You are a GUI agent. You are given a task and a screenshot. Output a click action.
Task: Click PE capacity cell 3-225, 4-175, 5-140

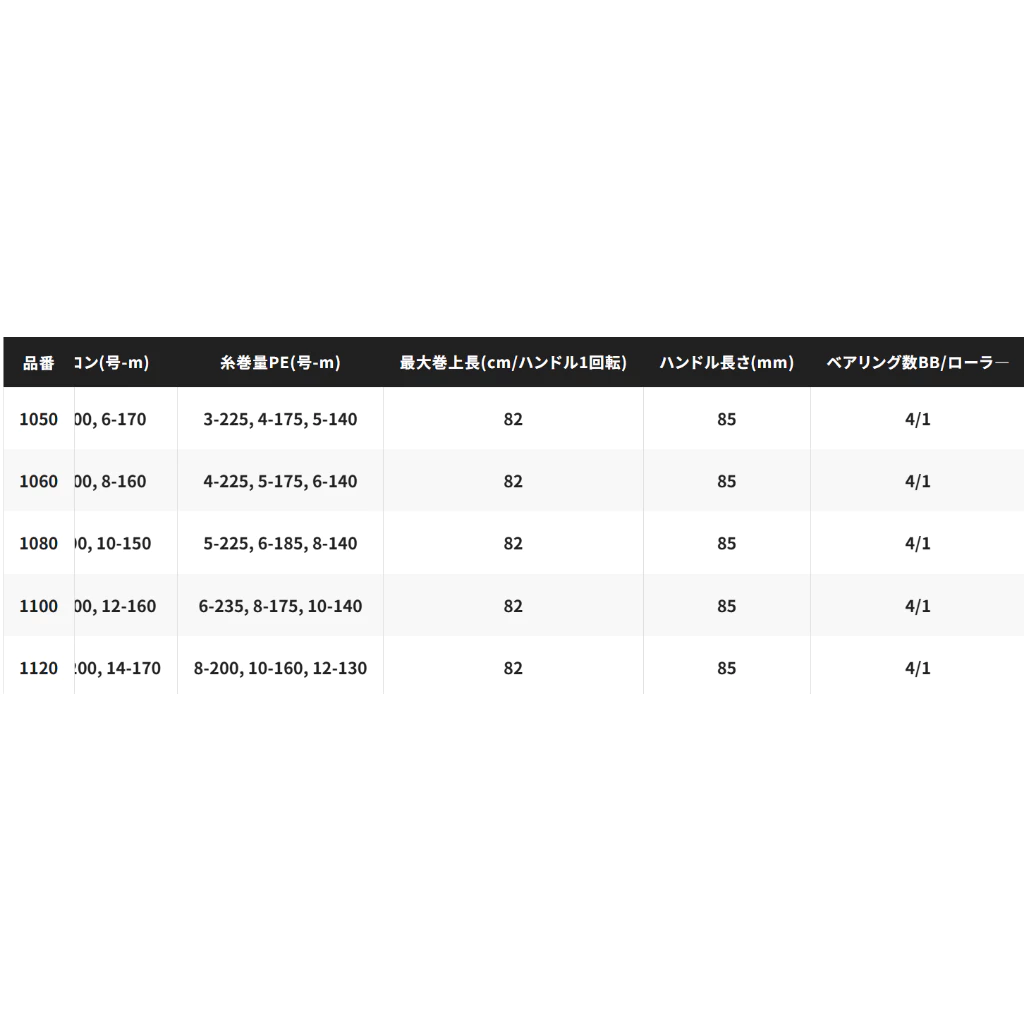[280, 419]
